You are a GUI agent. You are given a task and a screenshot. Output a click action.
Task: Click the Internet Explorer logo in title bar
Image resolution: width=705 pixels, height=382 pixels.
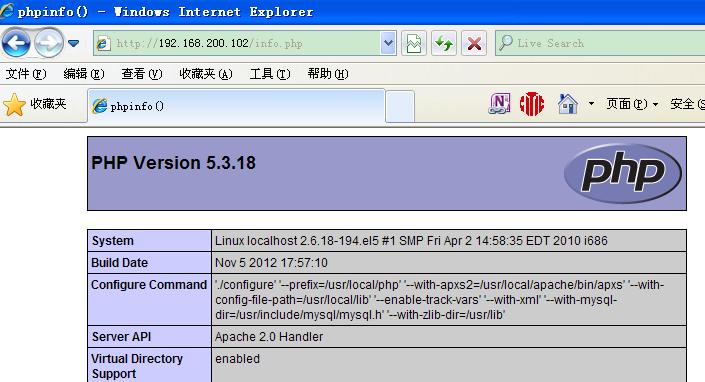point(7,11)
